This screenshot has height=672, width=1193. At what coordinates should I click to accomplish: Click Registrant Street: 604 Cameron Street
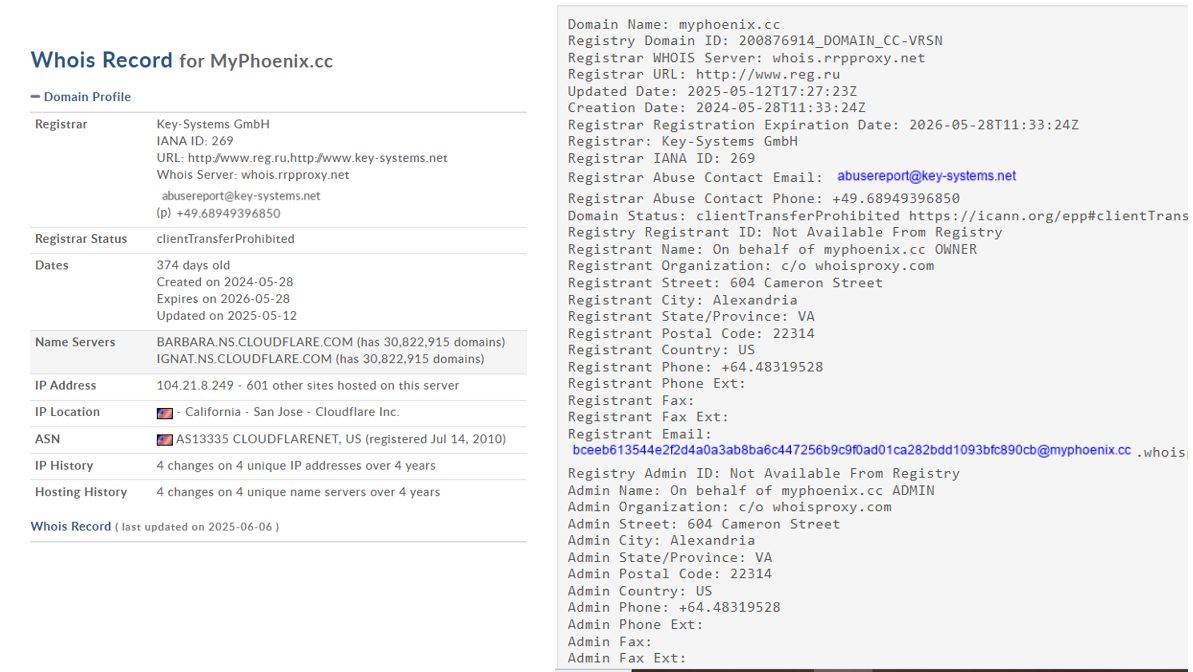pyautogui.click(x=725, y=283)
